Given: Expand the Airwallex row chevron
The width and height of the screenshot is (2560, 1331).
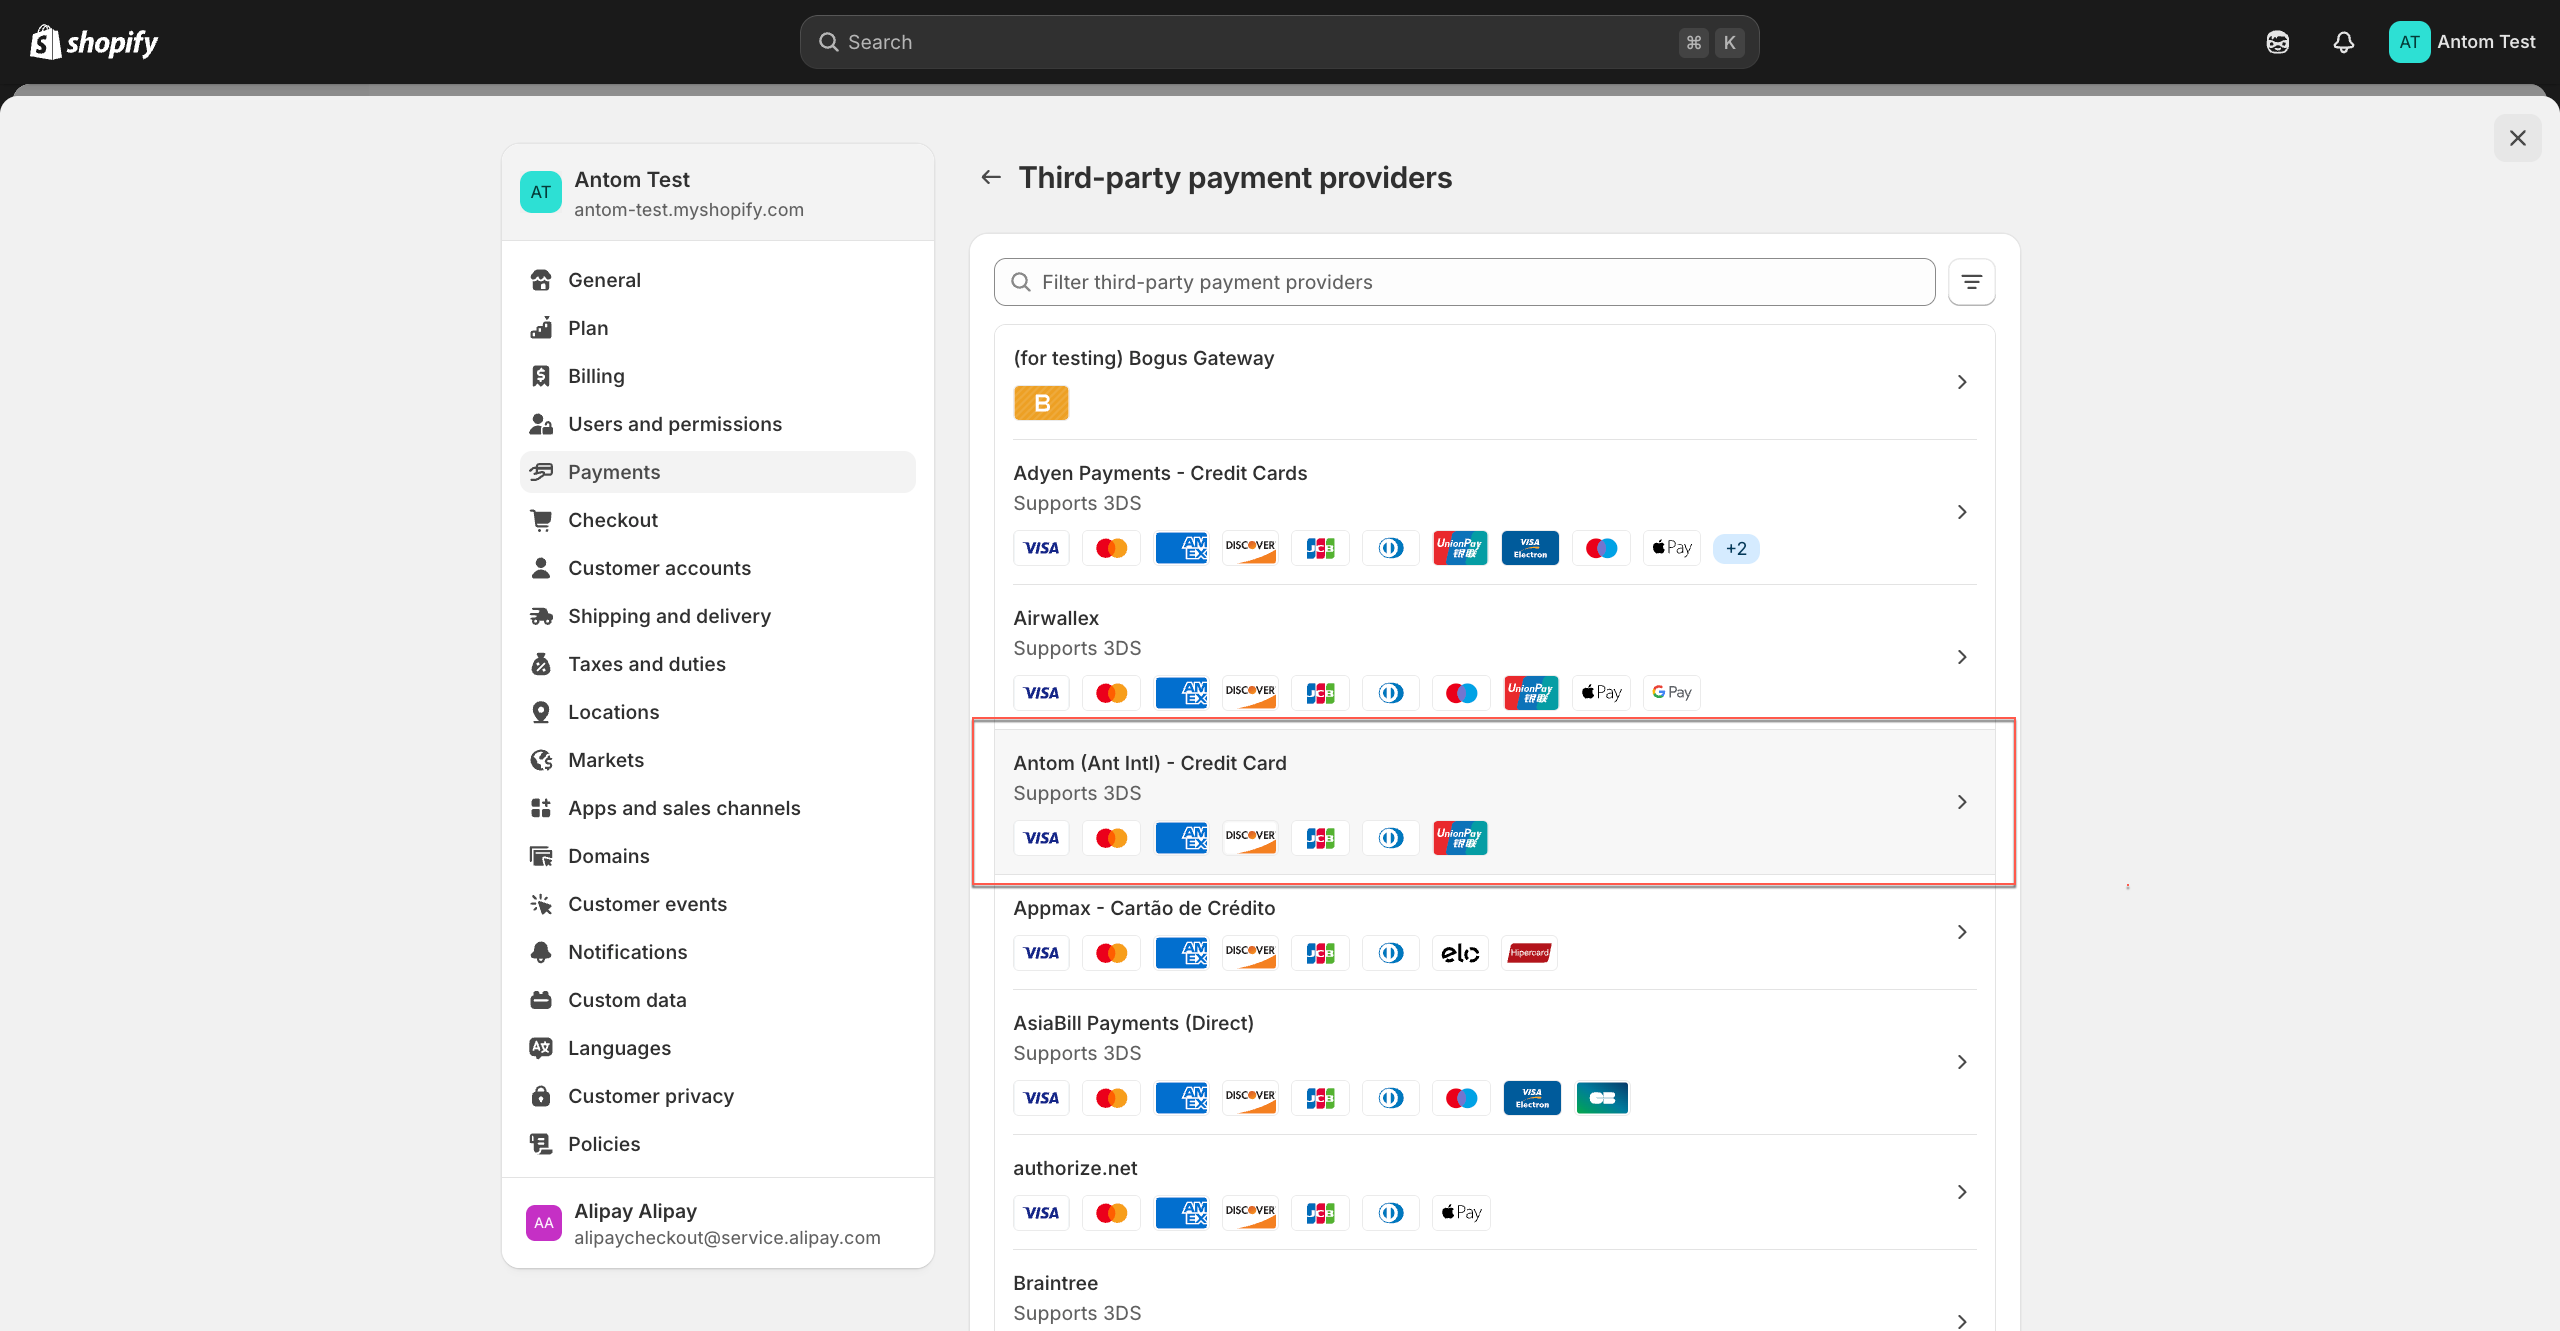Looking at the screenshot, I should [1962, 657].
